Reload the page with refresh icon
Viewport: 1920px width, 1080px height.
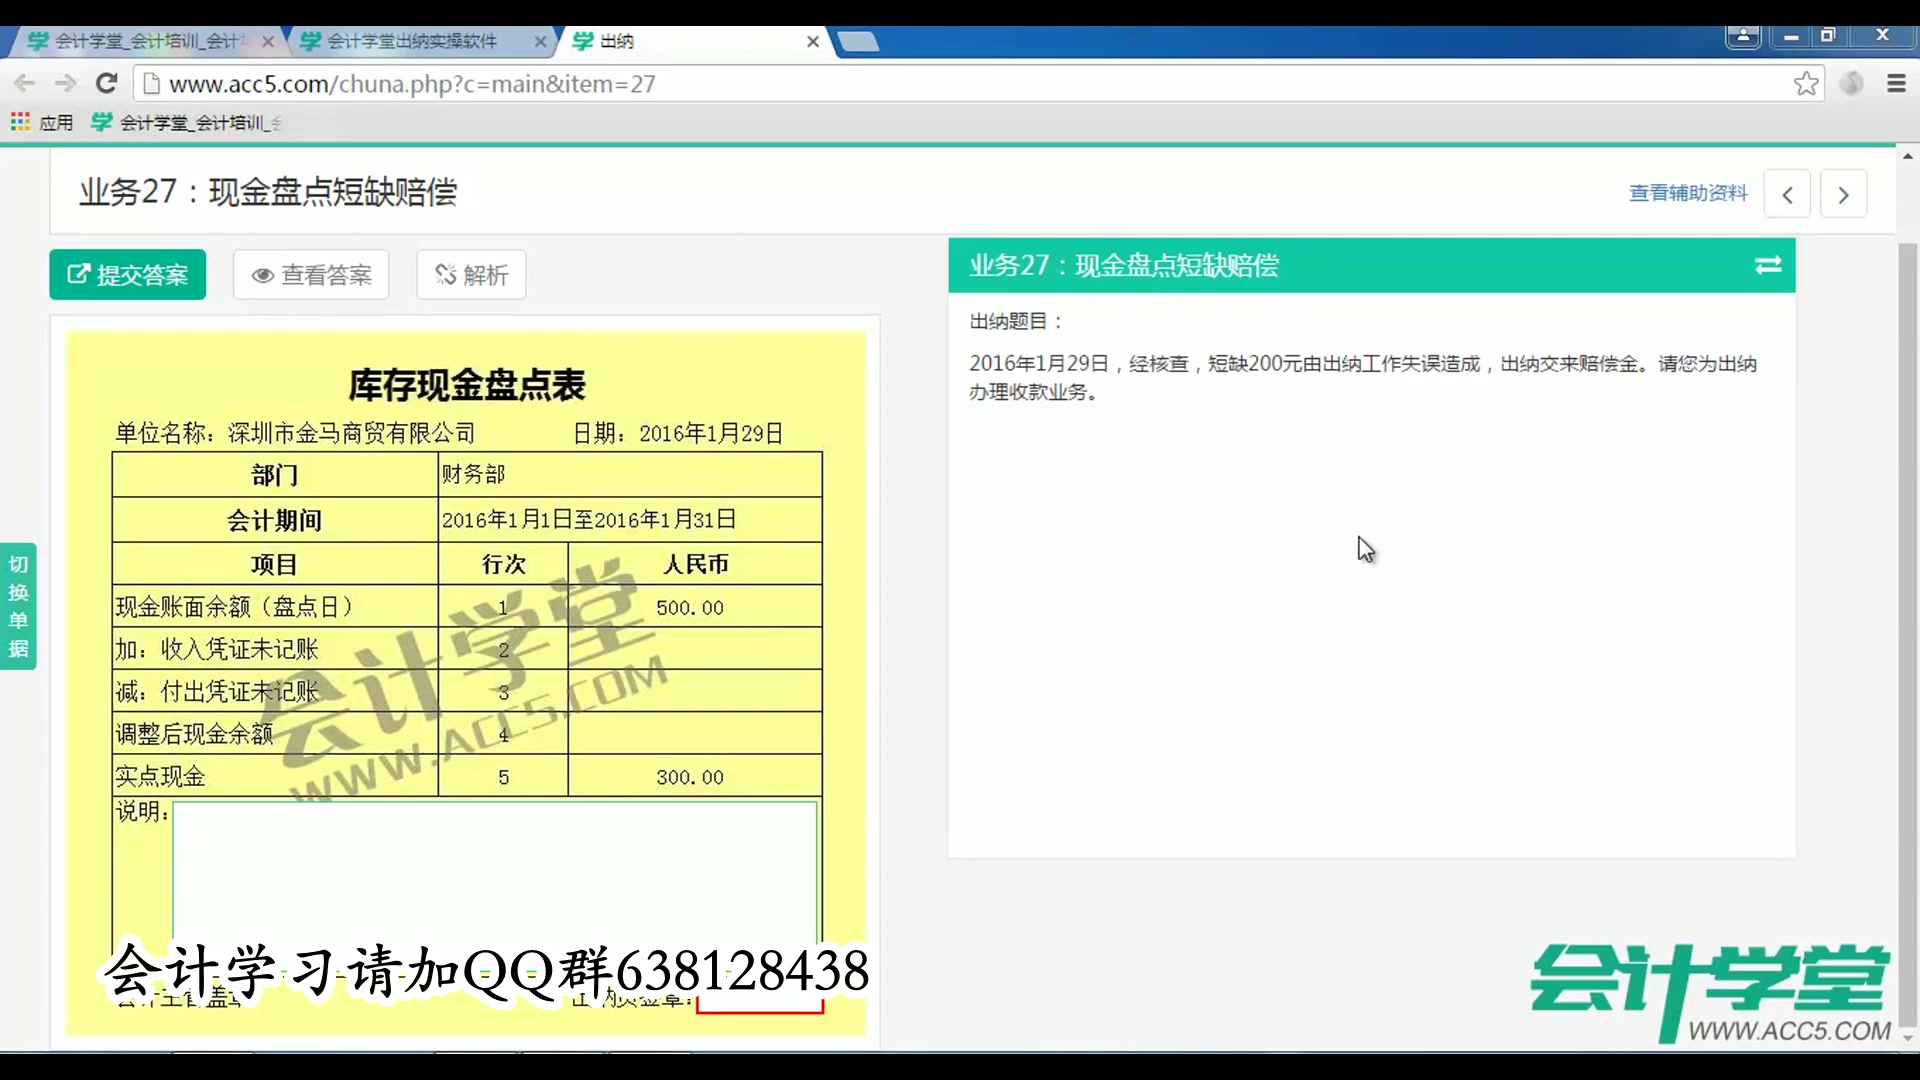click(x=106, y=83)
